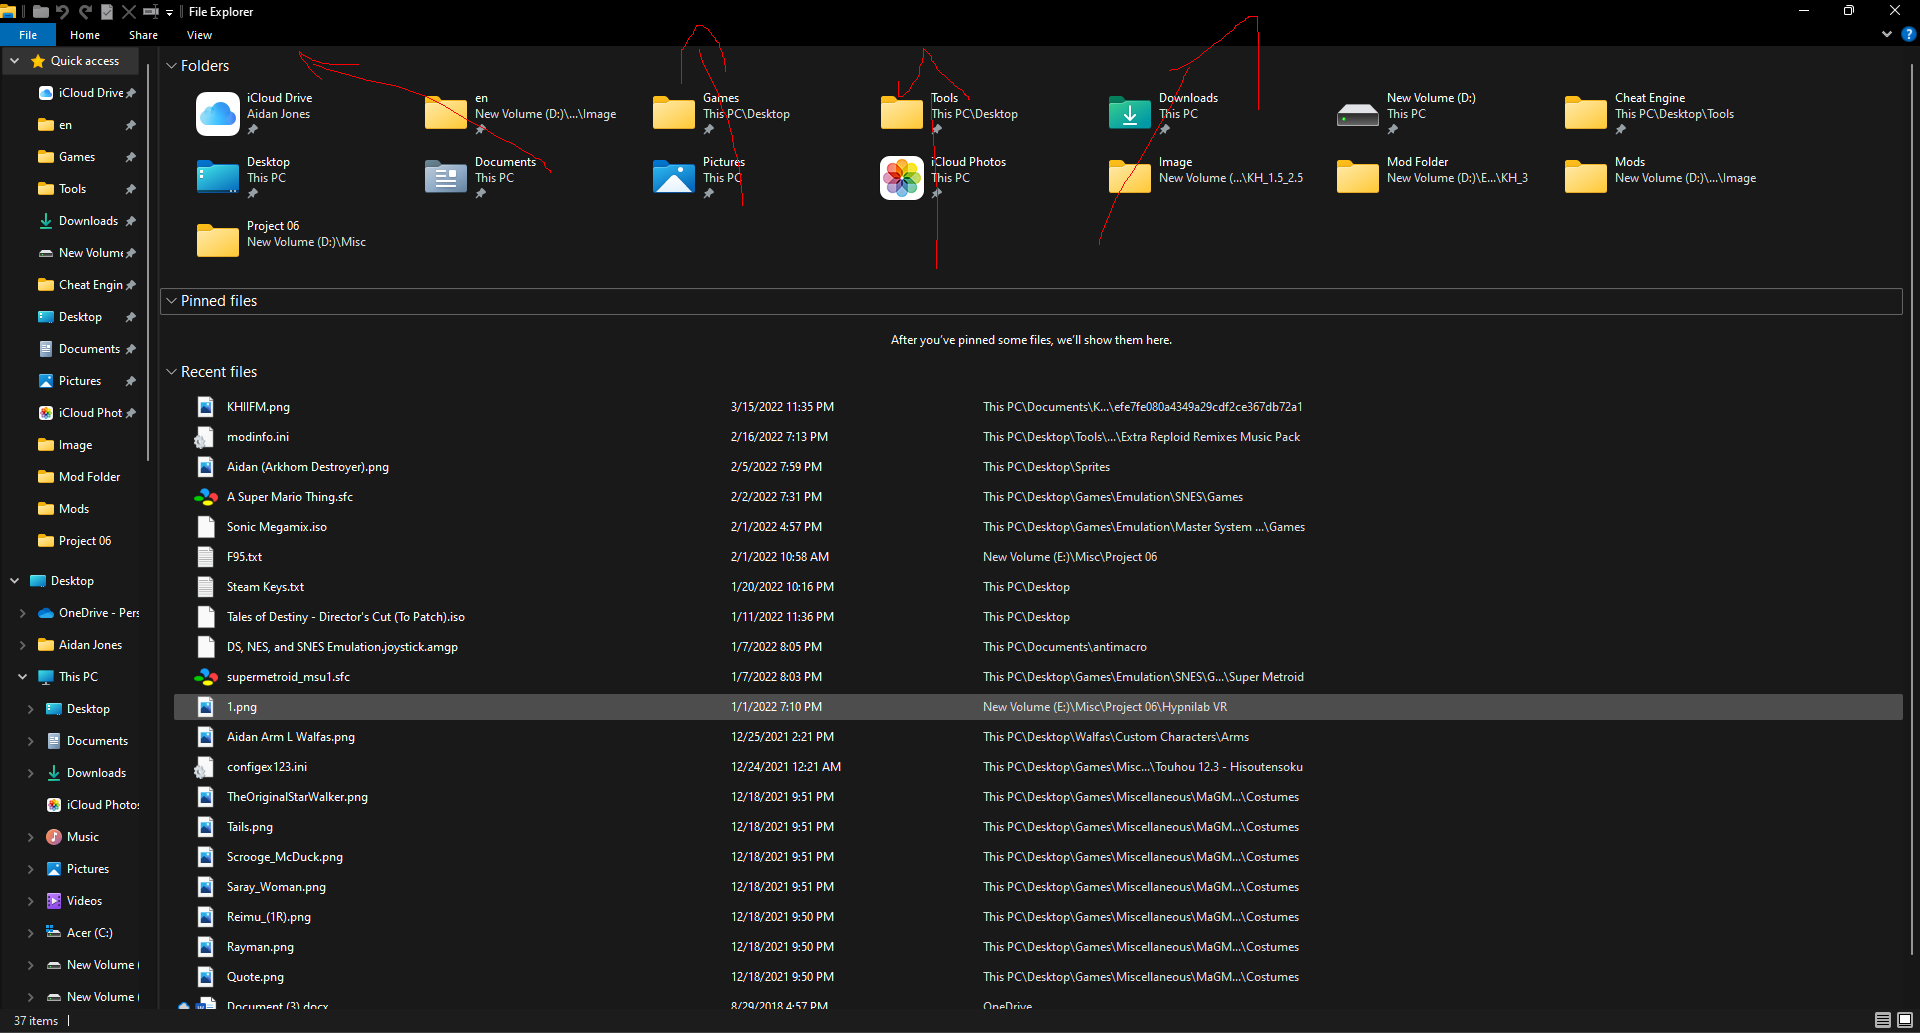Click the New Folder icon in the toolbar
This screenshot has width=1920, height=1033.
(x=41, y=12)
